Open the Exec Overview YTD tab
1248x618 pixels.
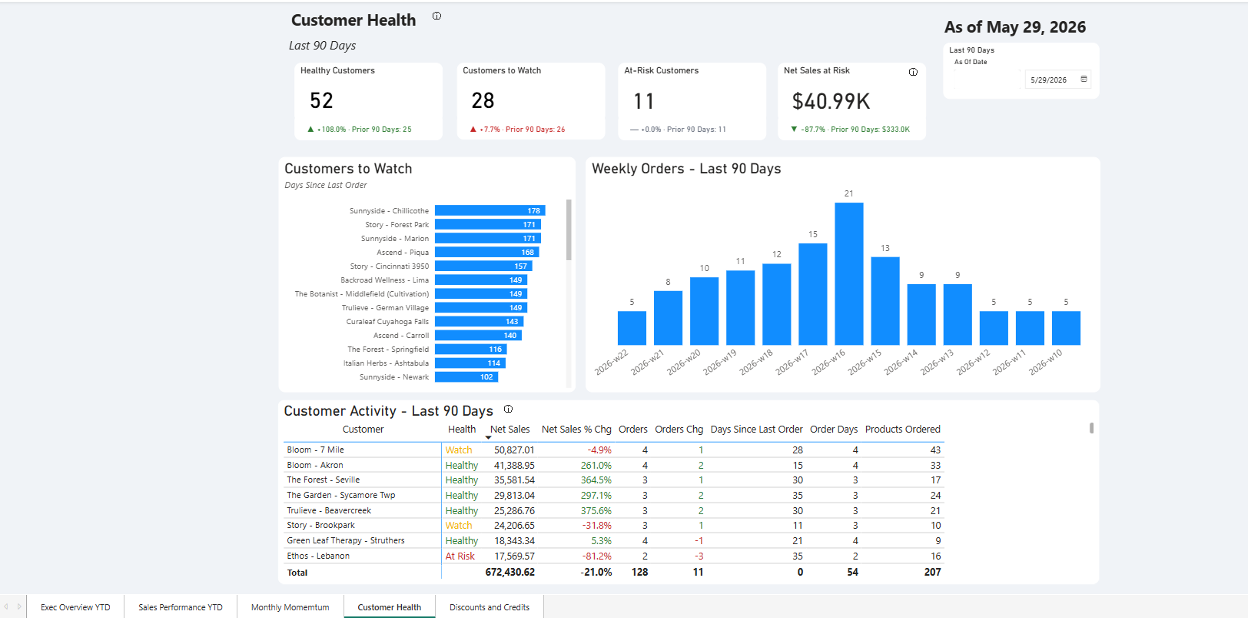click(x=75, y=607)
